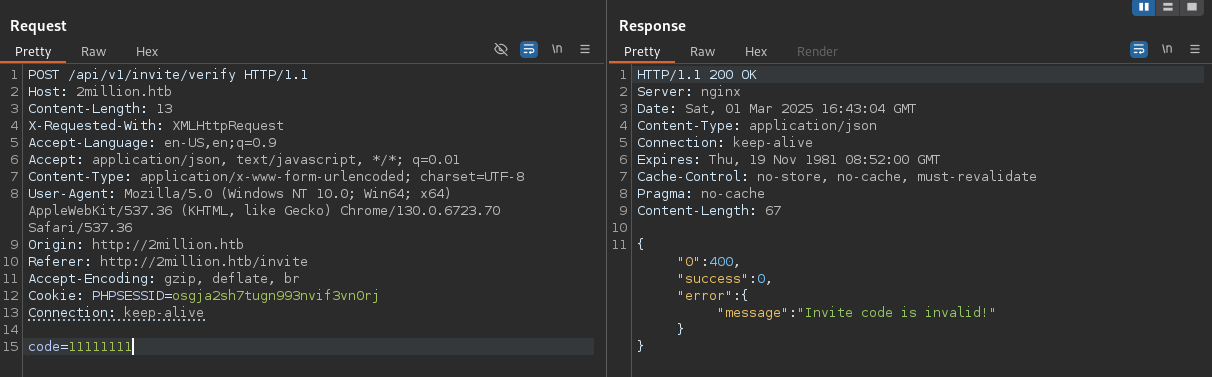Switch Request view to Pretty tab
This screenshot has height=377, width=1212.
(x=32, y=51)
